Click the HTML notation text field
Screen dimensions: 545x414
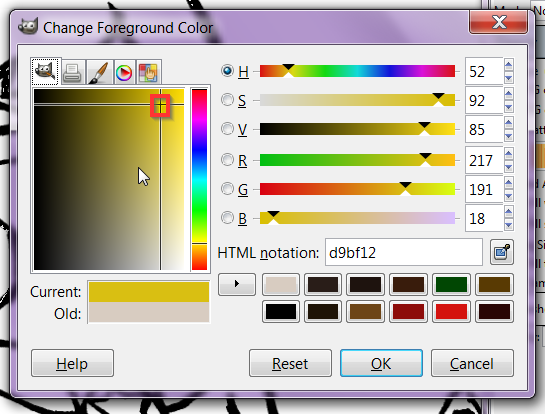pos(404,252)
